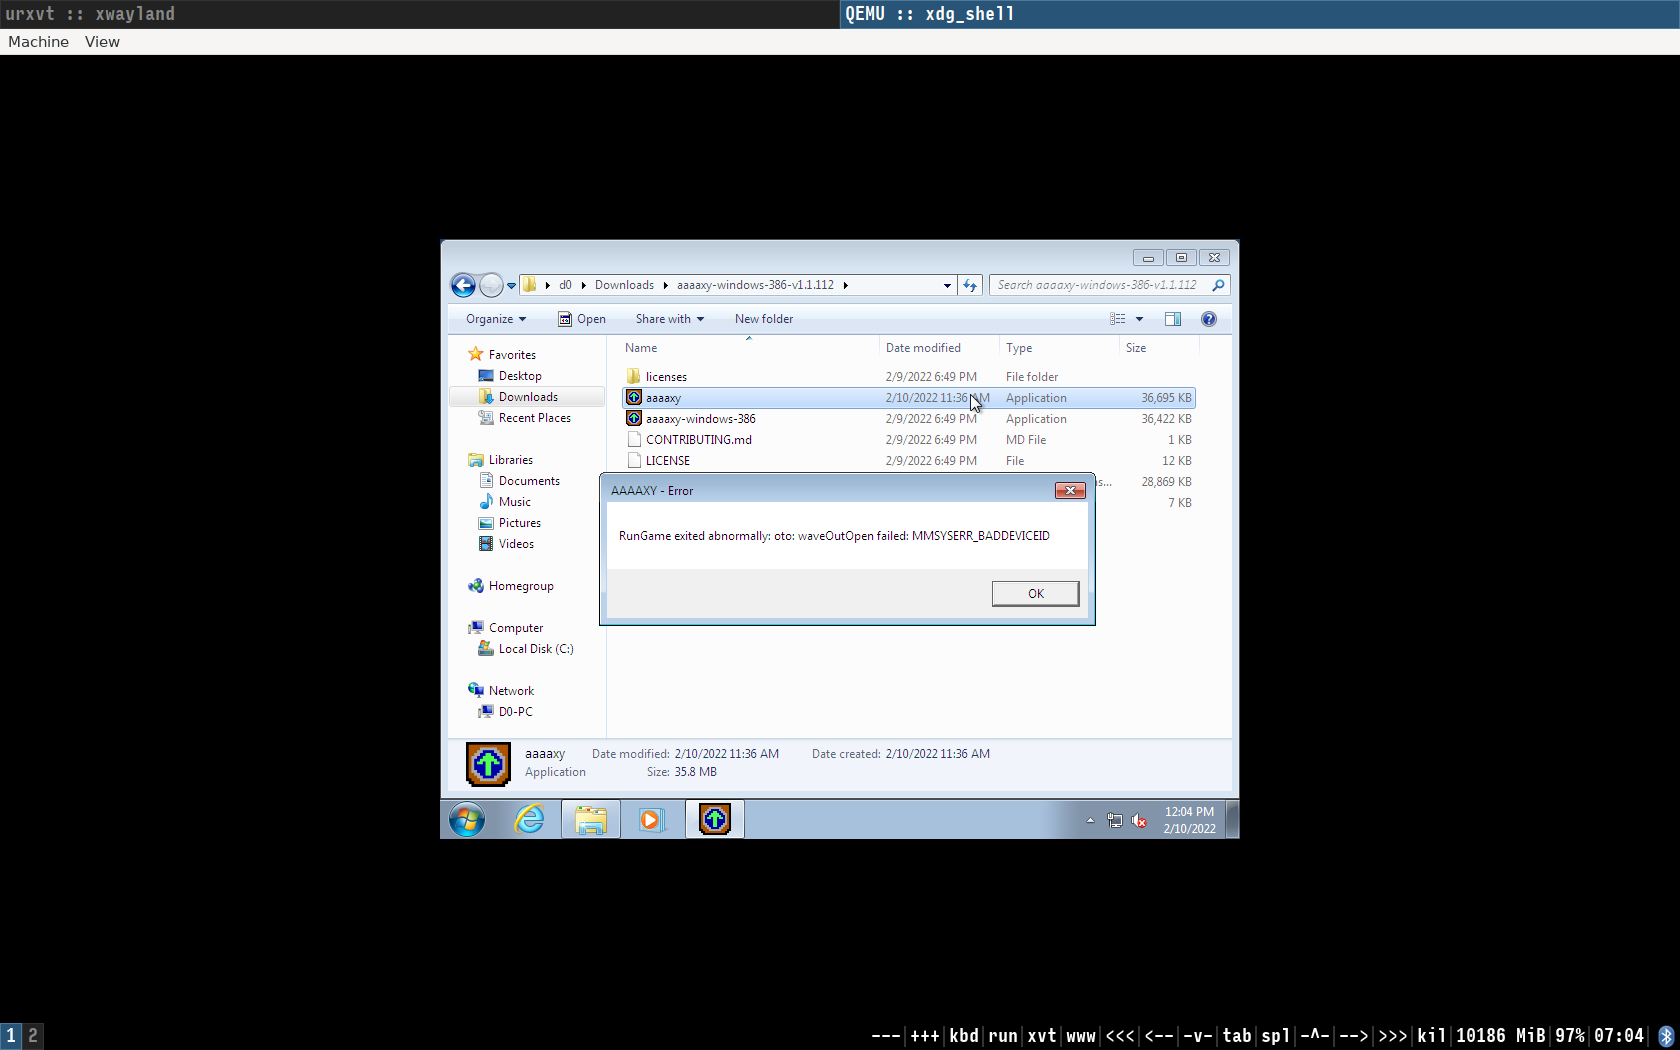Open the network status tray icon
Viewport: 1680px width, 1050px height.
point(1114,820)
